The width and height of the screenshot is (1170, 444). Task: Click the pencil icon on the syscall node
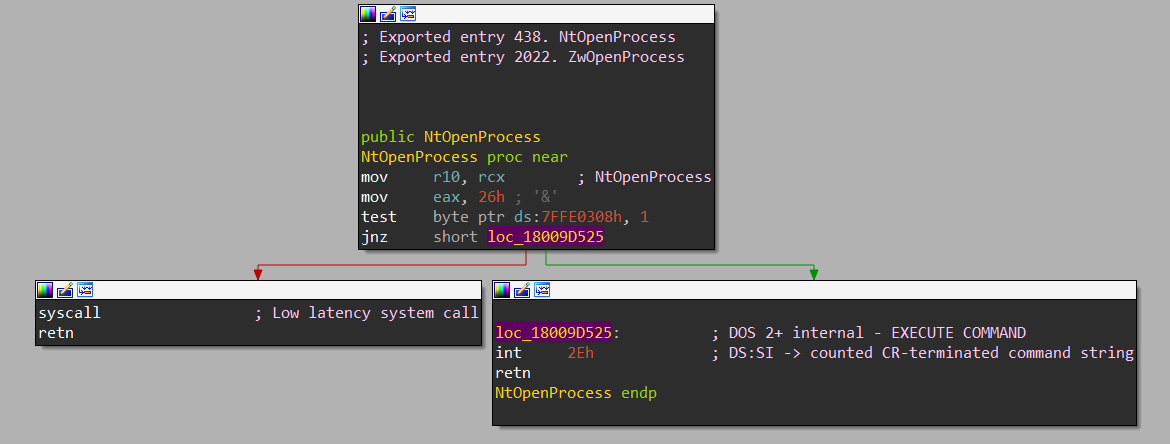pos(65,290)
